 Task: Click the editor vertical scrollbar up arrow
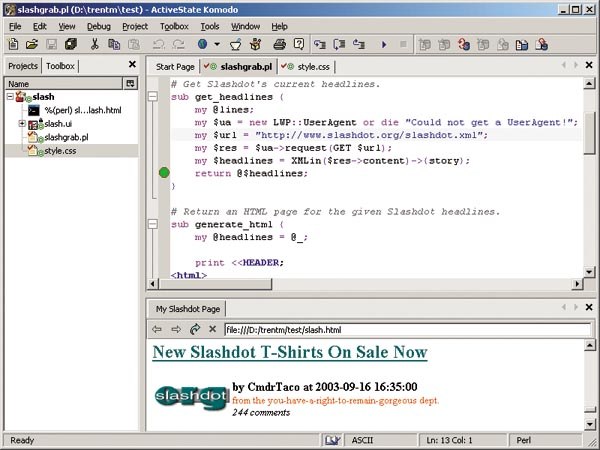tap(589, 83)
